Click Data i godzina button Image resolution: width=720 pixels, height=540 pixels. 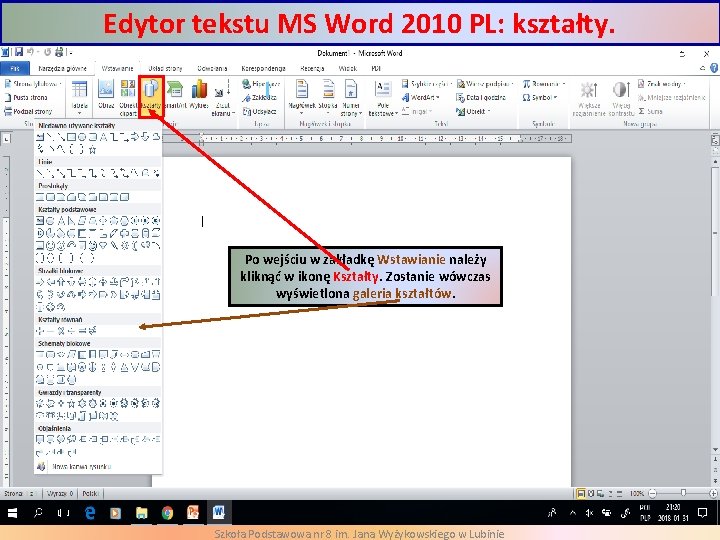click(x=481, y=97)
